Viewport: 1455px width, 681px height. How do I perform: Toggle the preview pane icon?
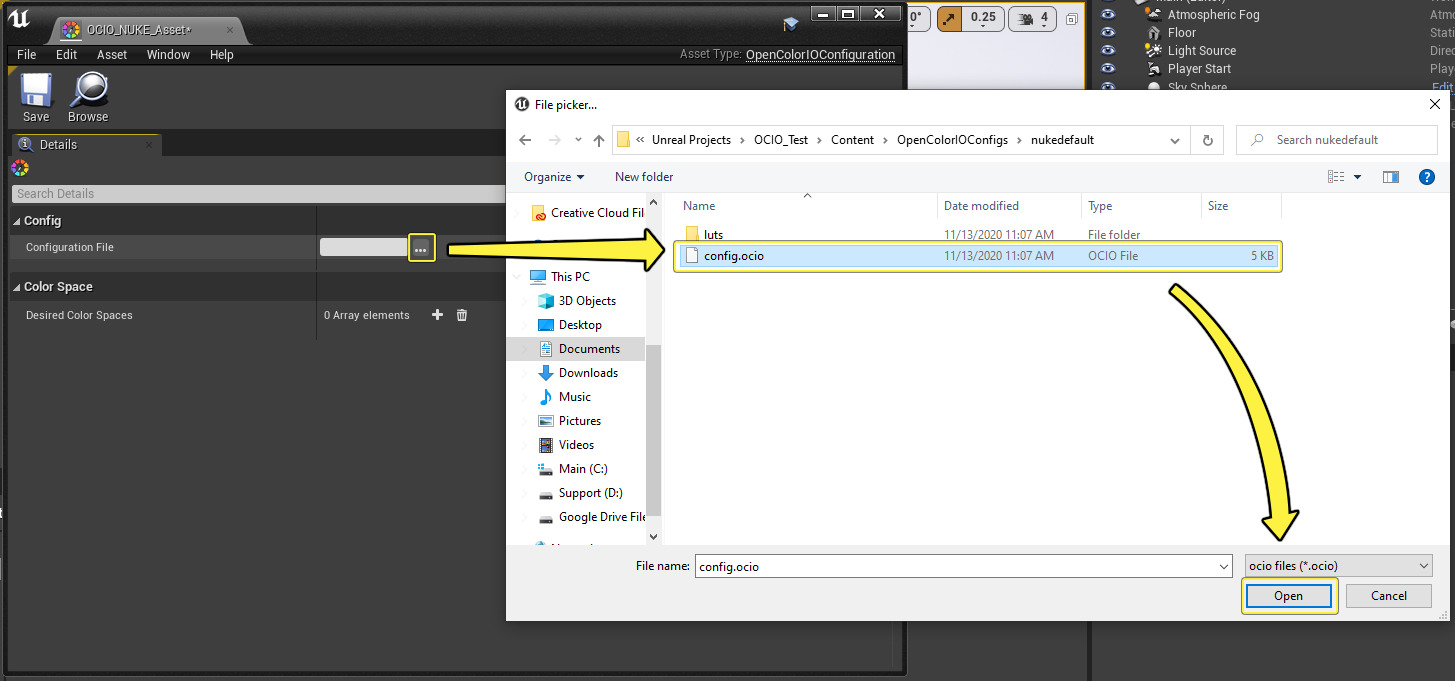pos(1390,177)
